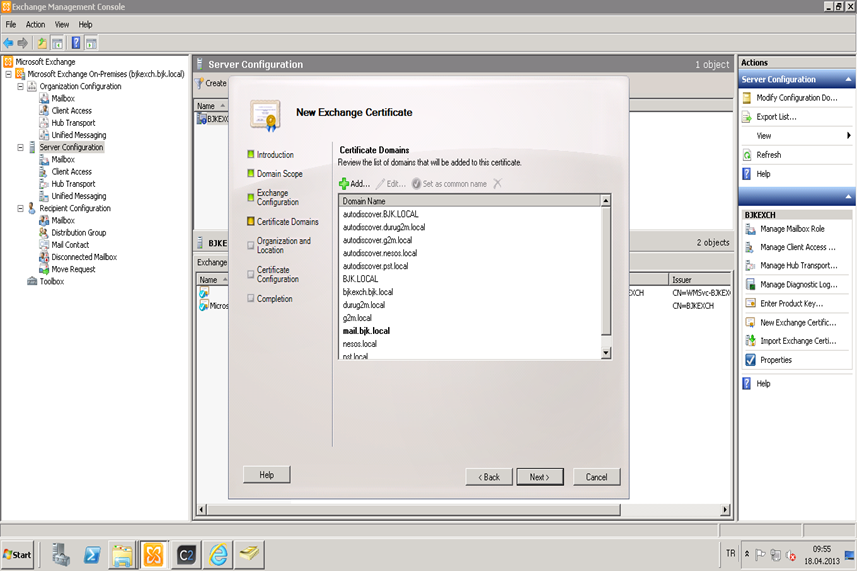Click the Refresh action icon
Viewport: 857px width, 571px height.
pos(747,155)
